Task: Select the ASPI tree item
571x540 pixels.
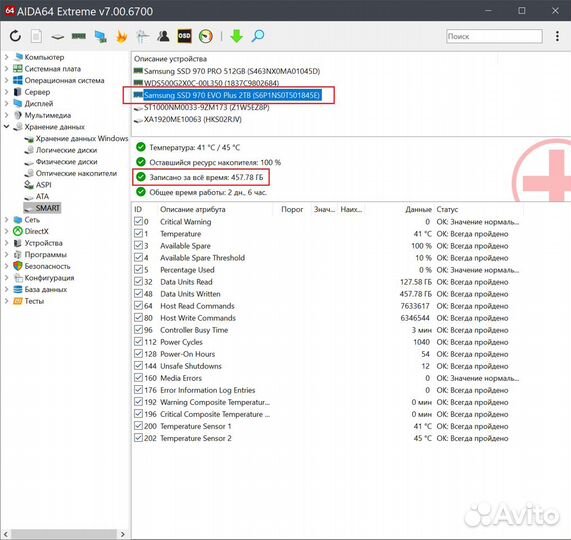Action: 43,185
